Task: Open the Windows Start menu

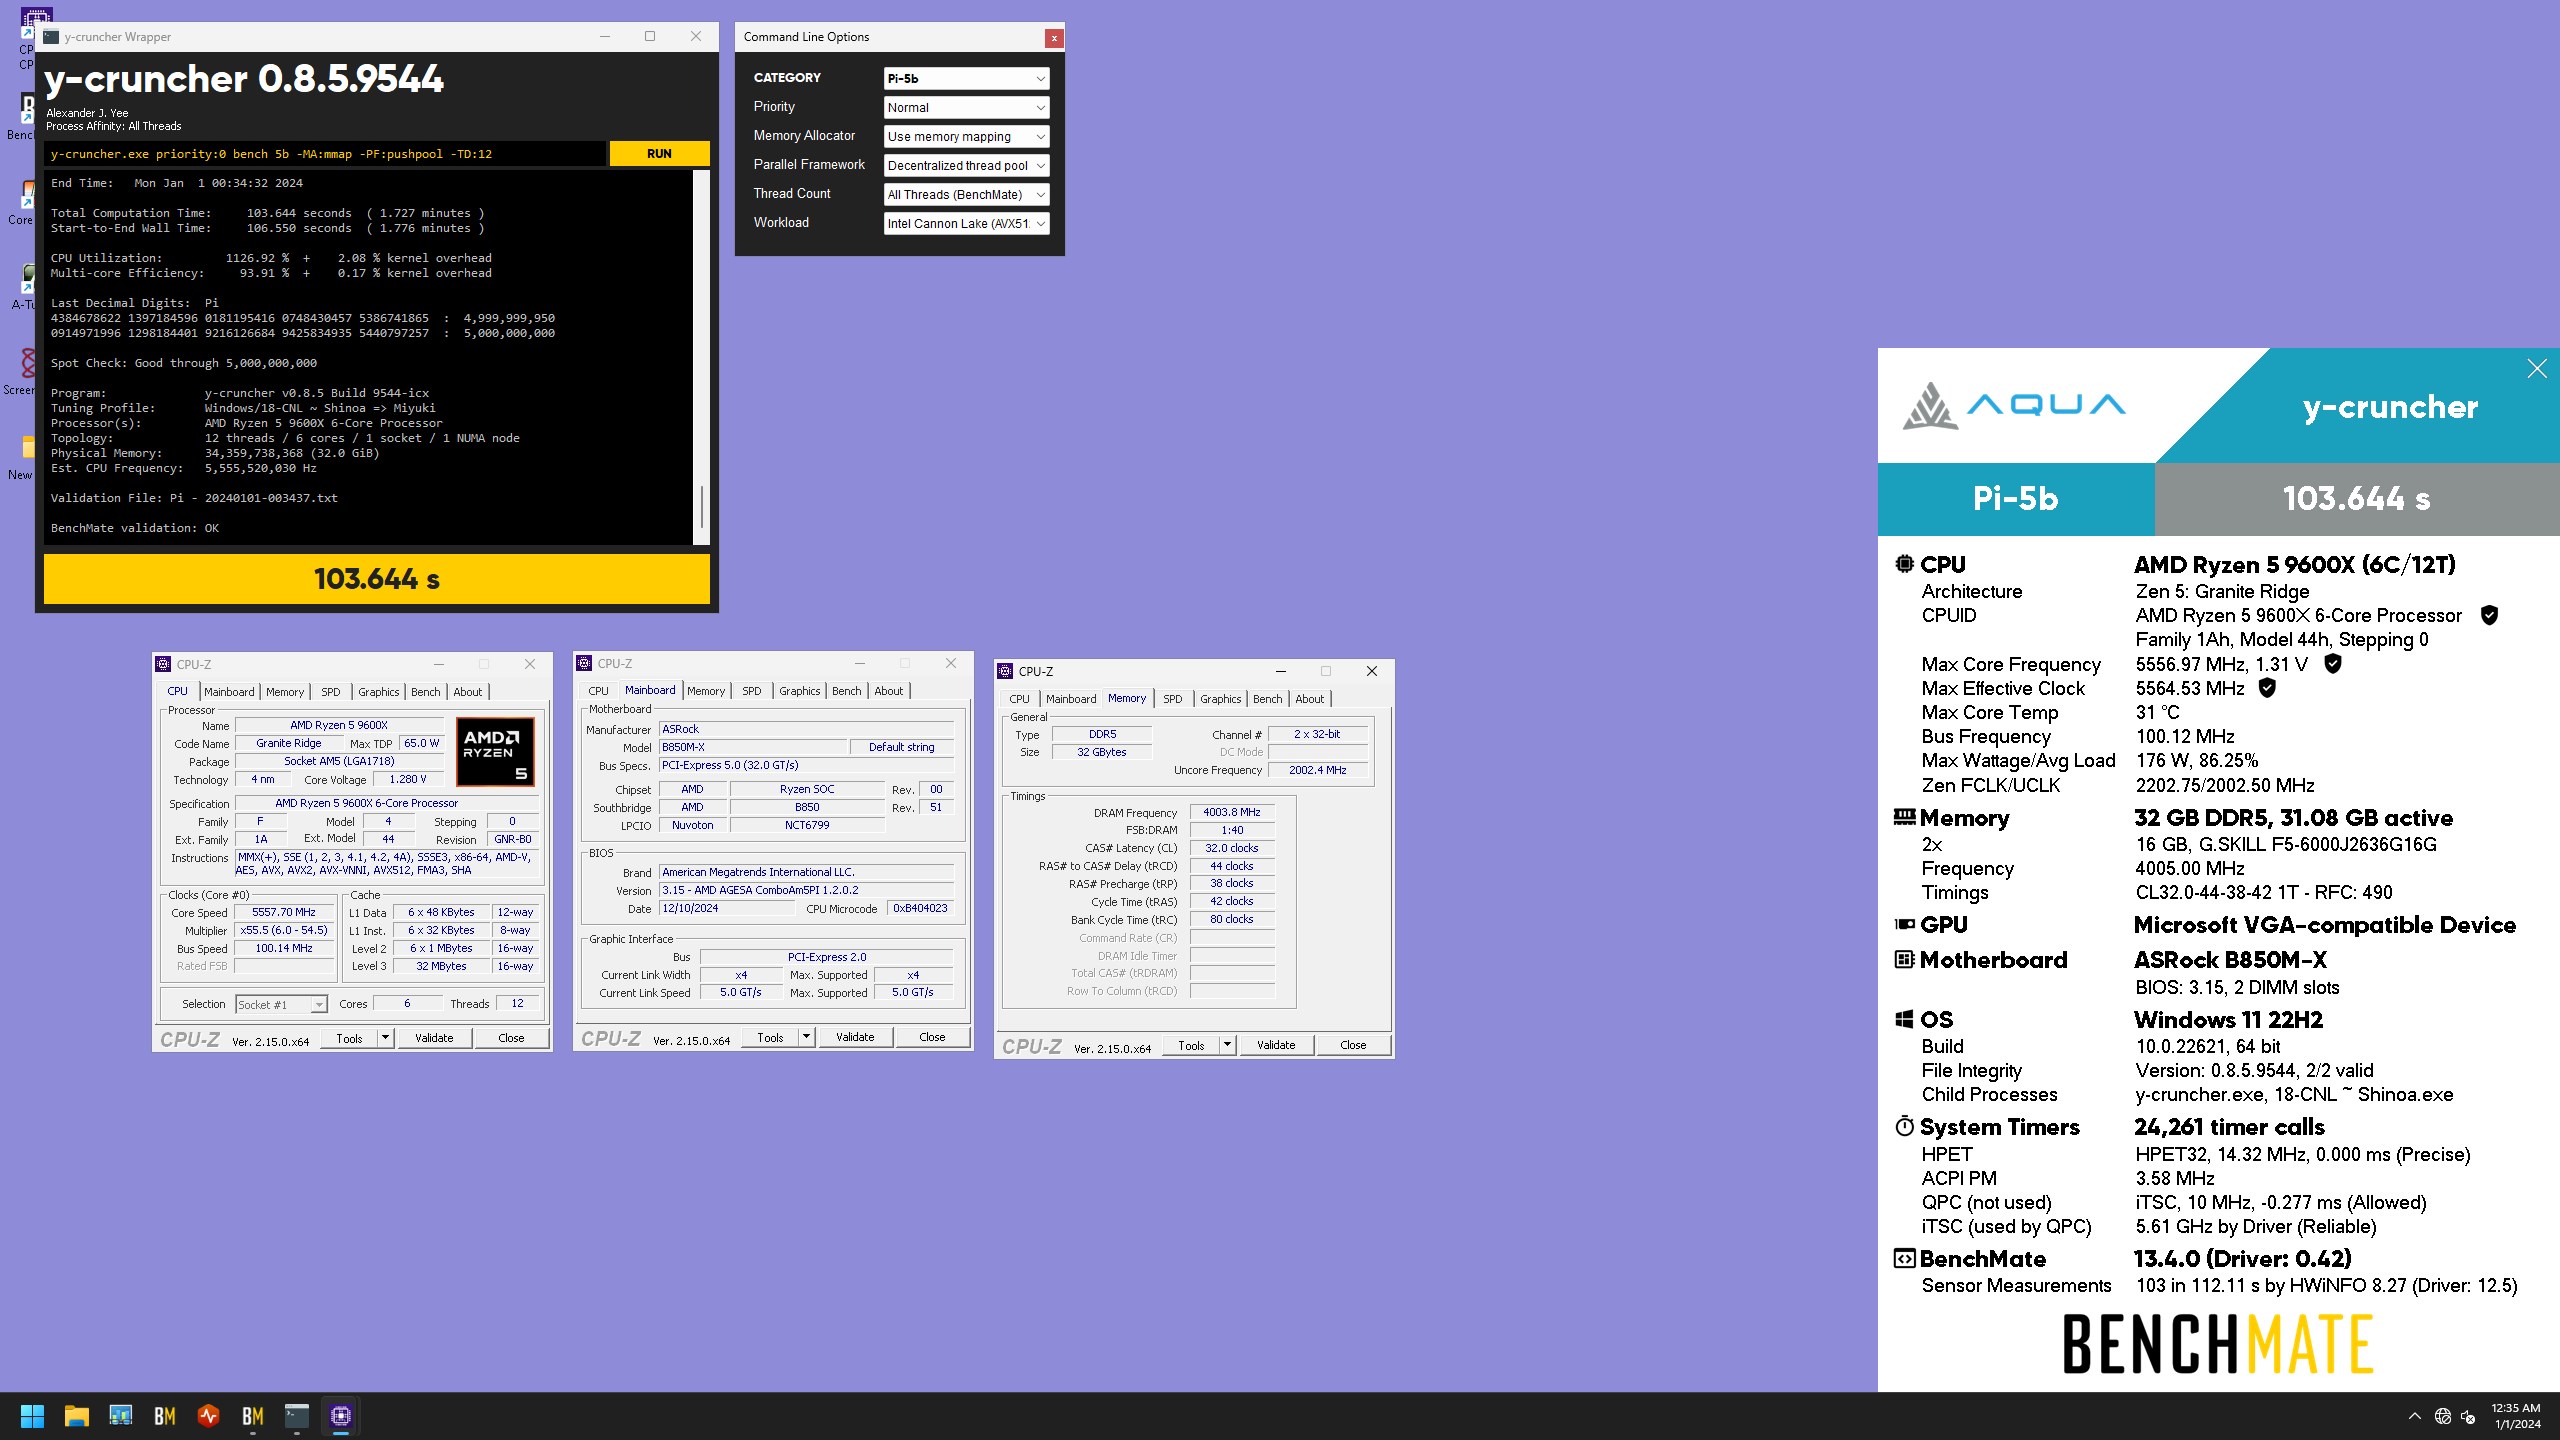Action: [x=32, y=1416]
